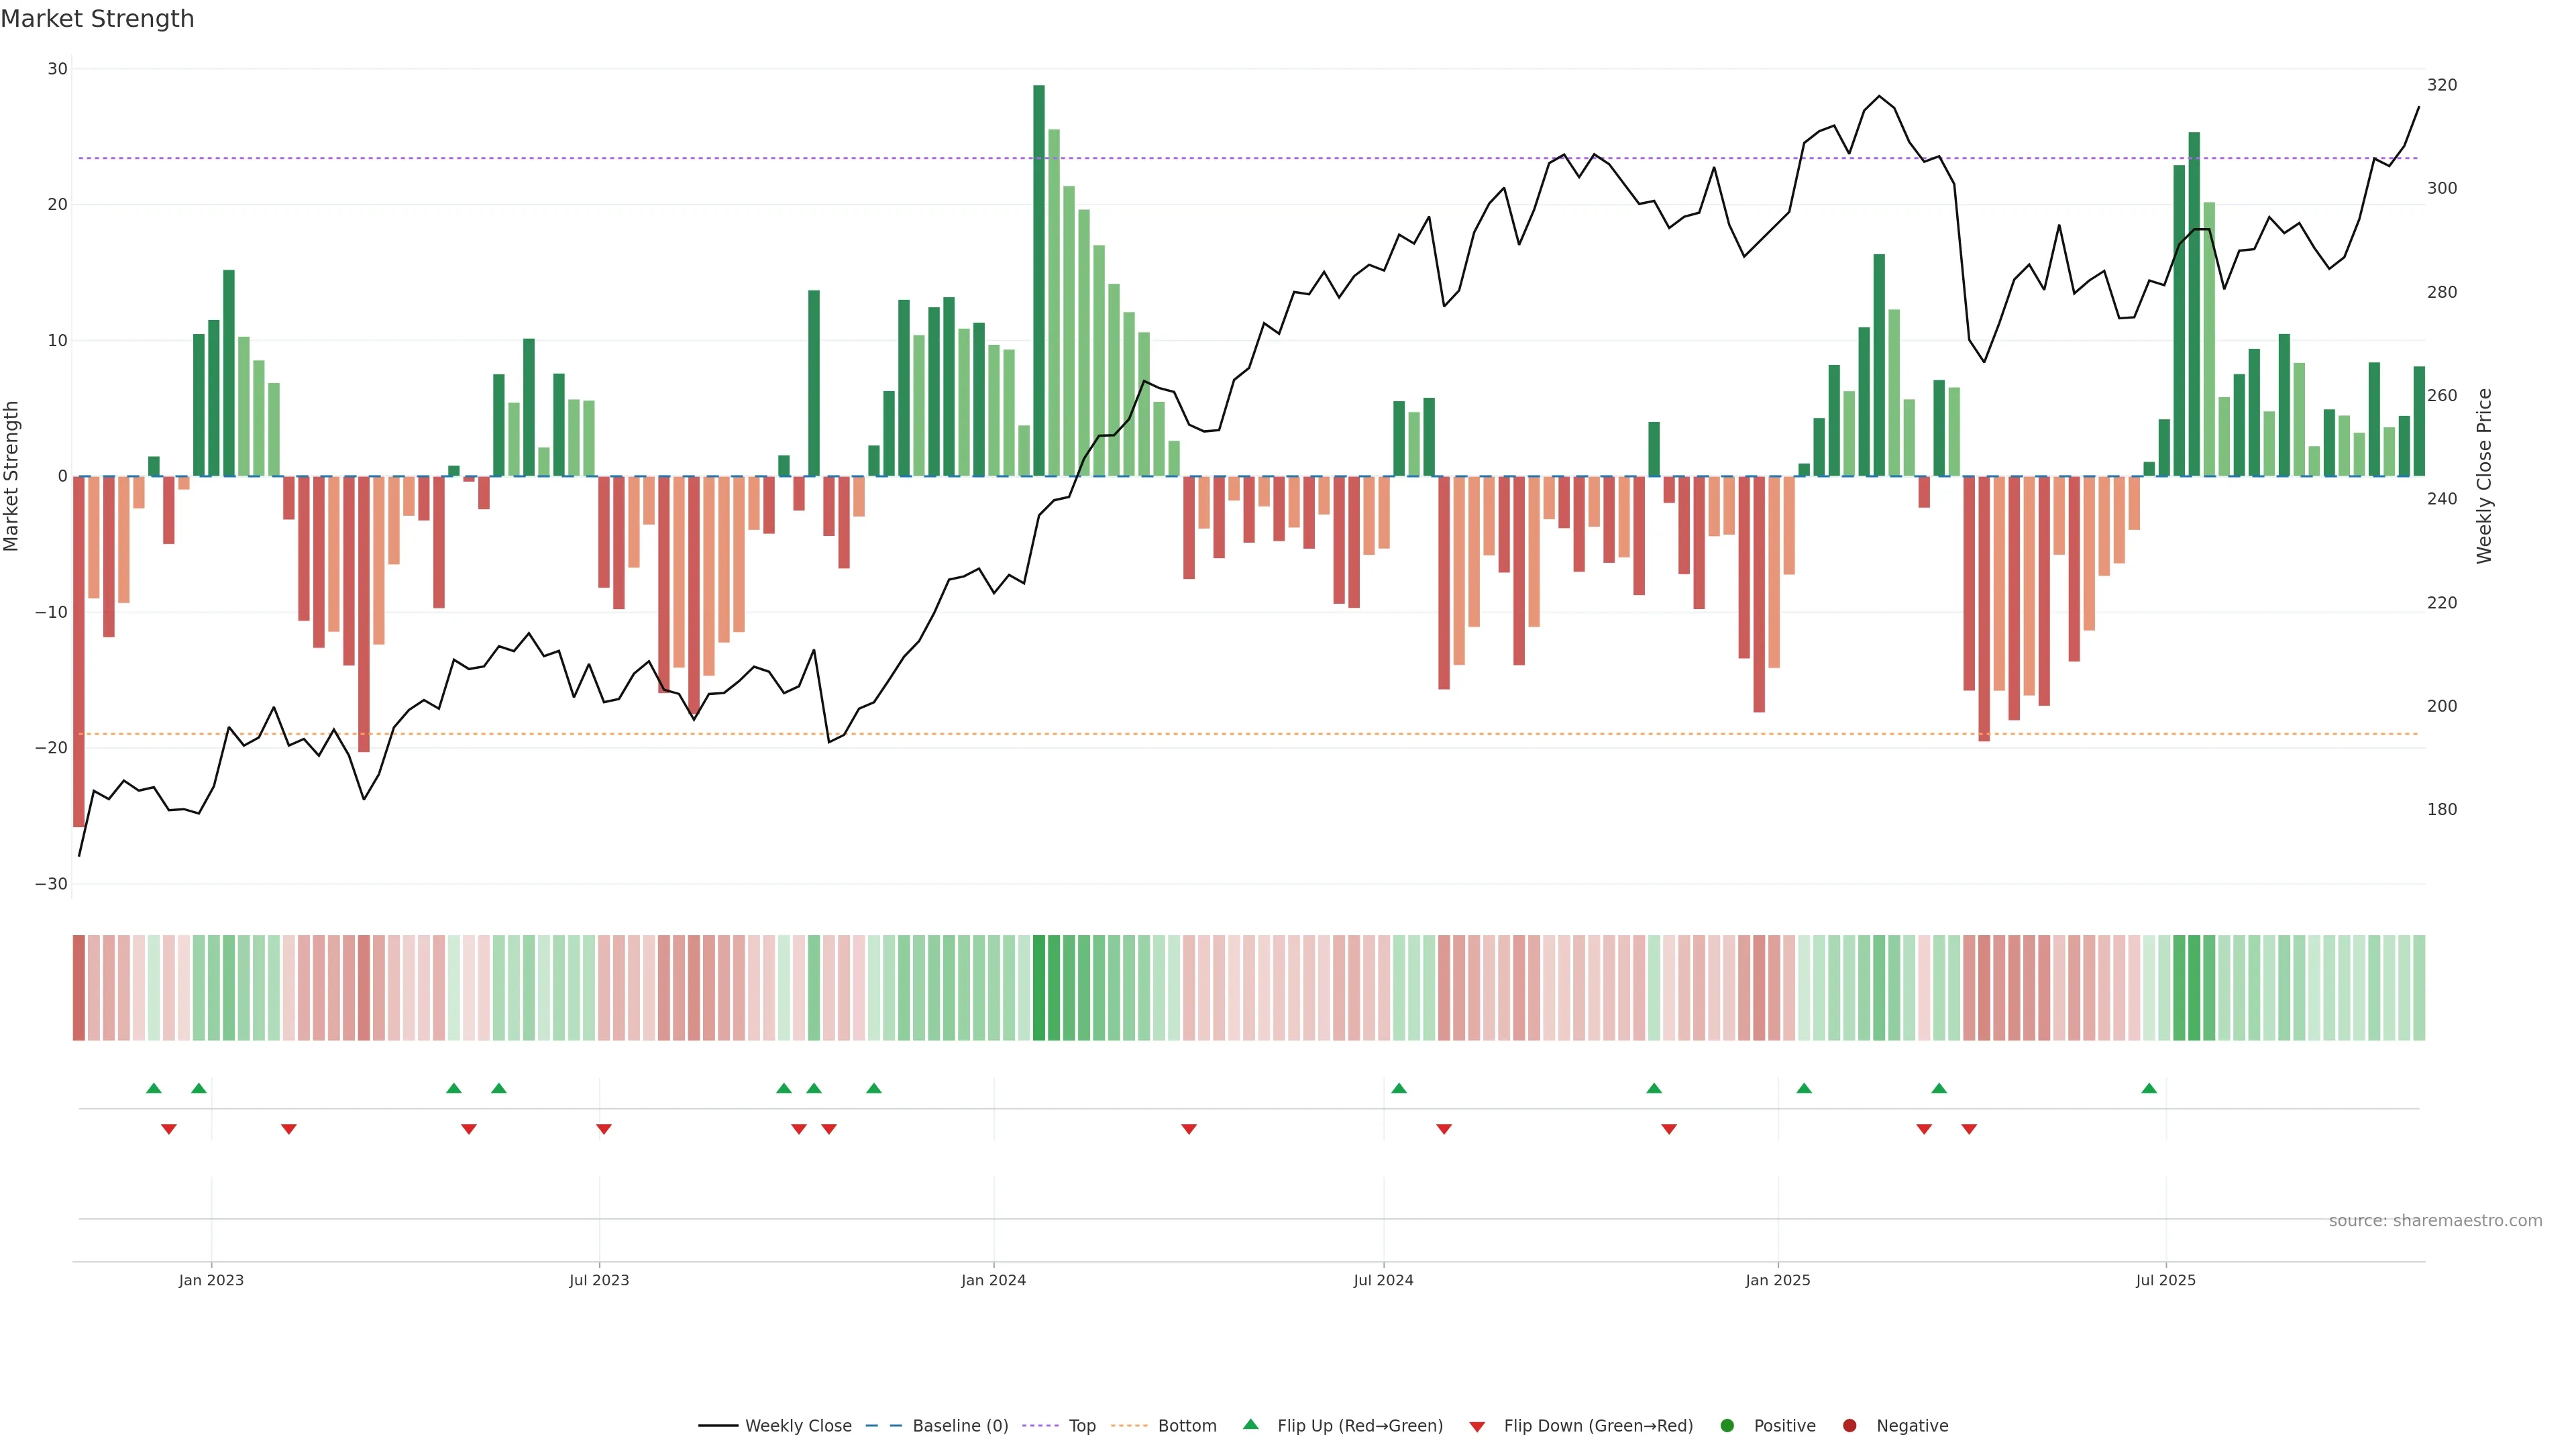Screen dimensions: 2576x1449
Task: Click the tallest green bar near Jan 2024
Action: click(1039, 280)
